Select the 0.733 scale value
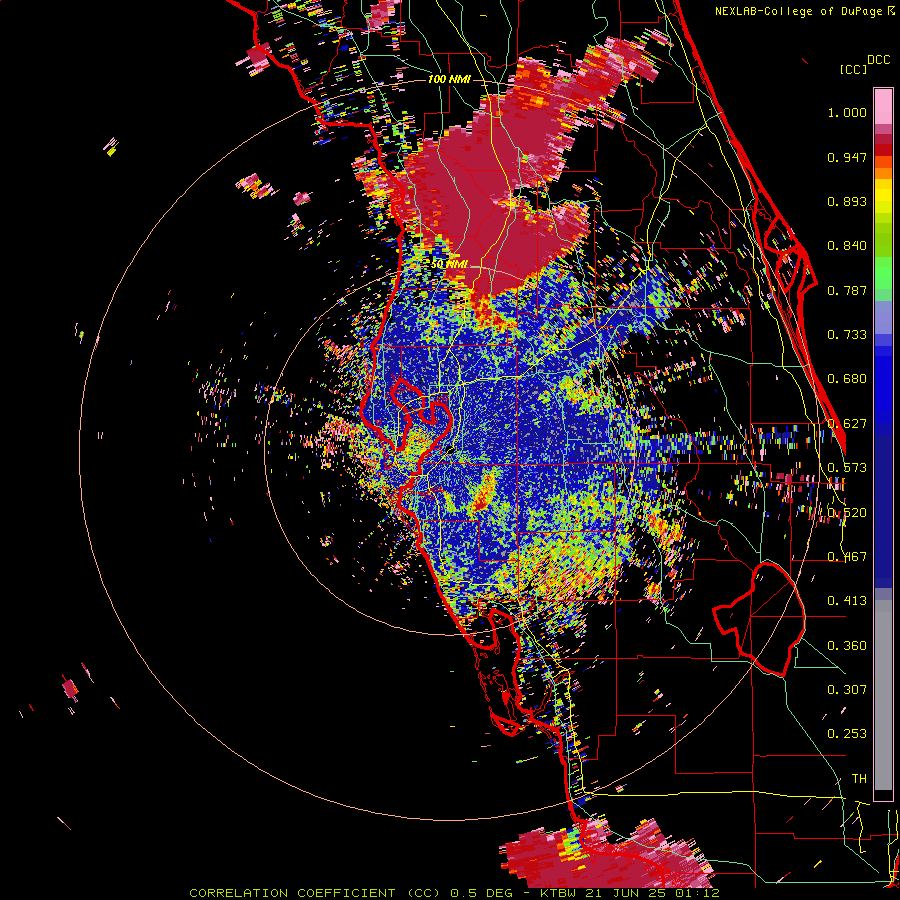Image resolution: width=900 pixels, height=900 pixels. point(847,335)
